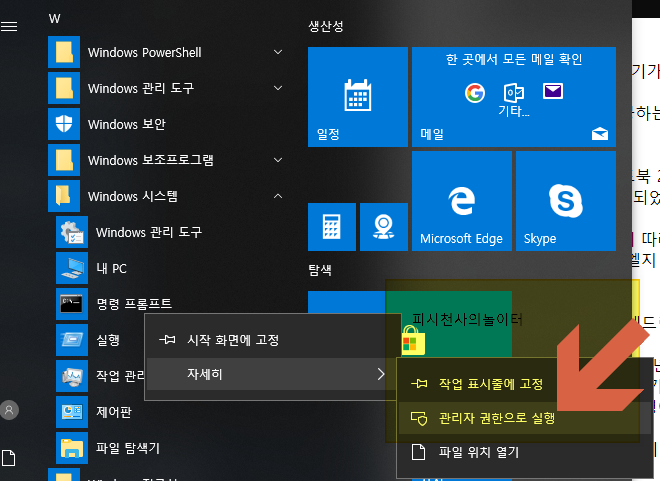The image size is (660, 481).
Task: Open the 내 PC computer icon
Action: coord(72,268)
